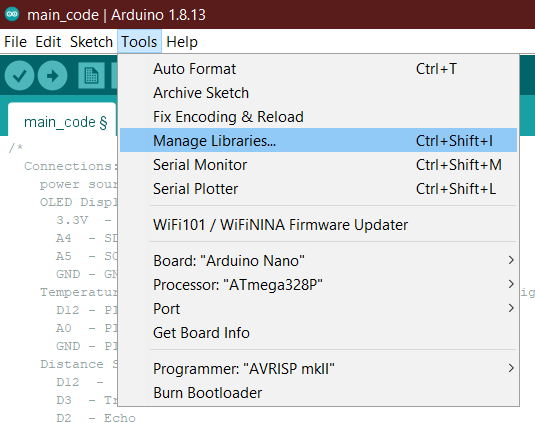Choose Auto Format from Tools menu
The width and height of the screenshot is (535, 423).
tap(318, 69)
